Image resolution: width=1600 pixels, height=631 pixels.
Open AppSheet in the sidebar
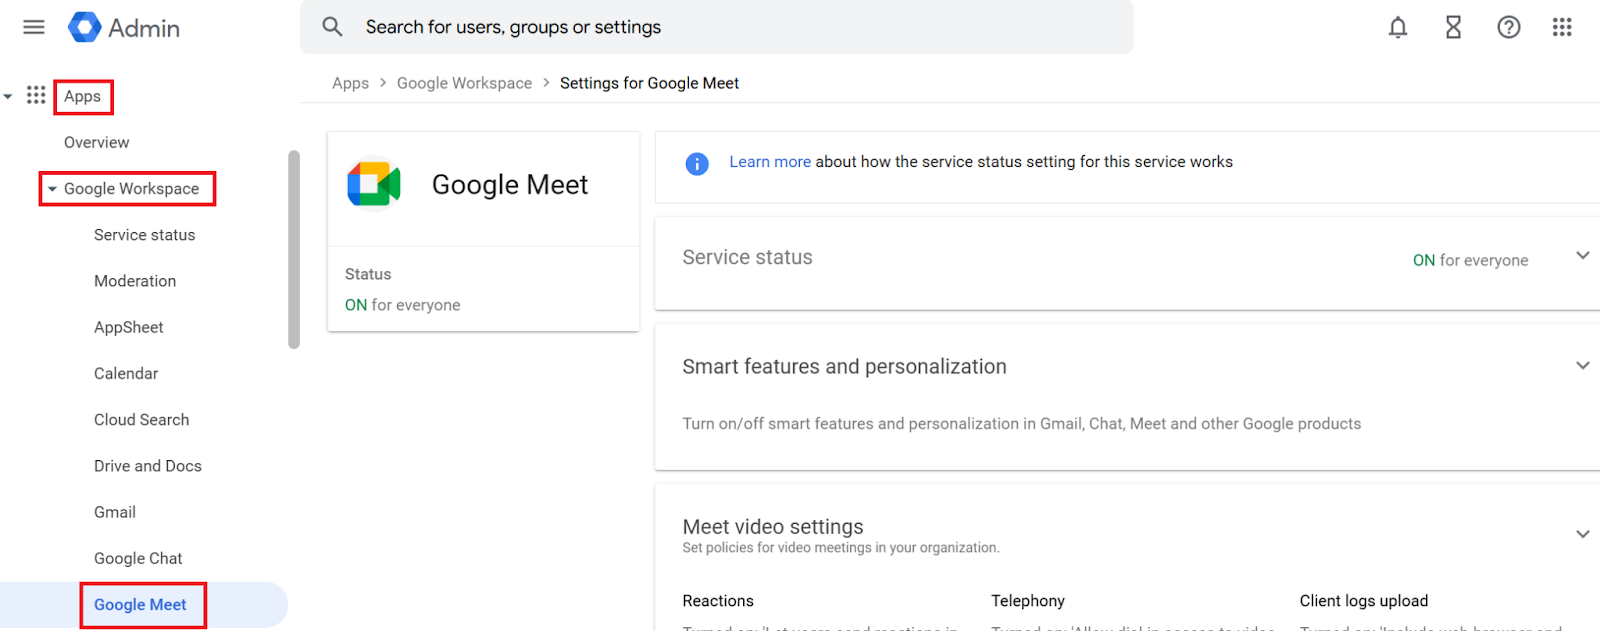coord(129,327)
